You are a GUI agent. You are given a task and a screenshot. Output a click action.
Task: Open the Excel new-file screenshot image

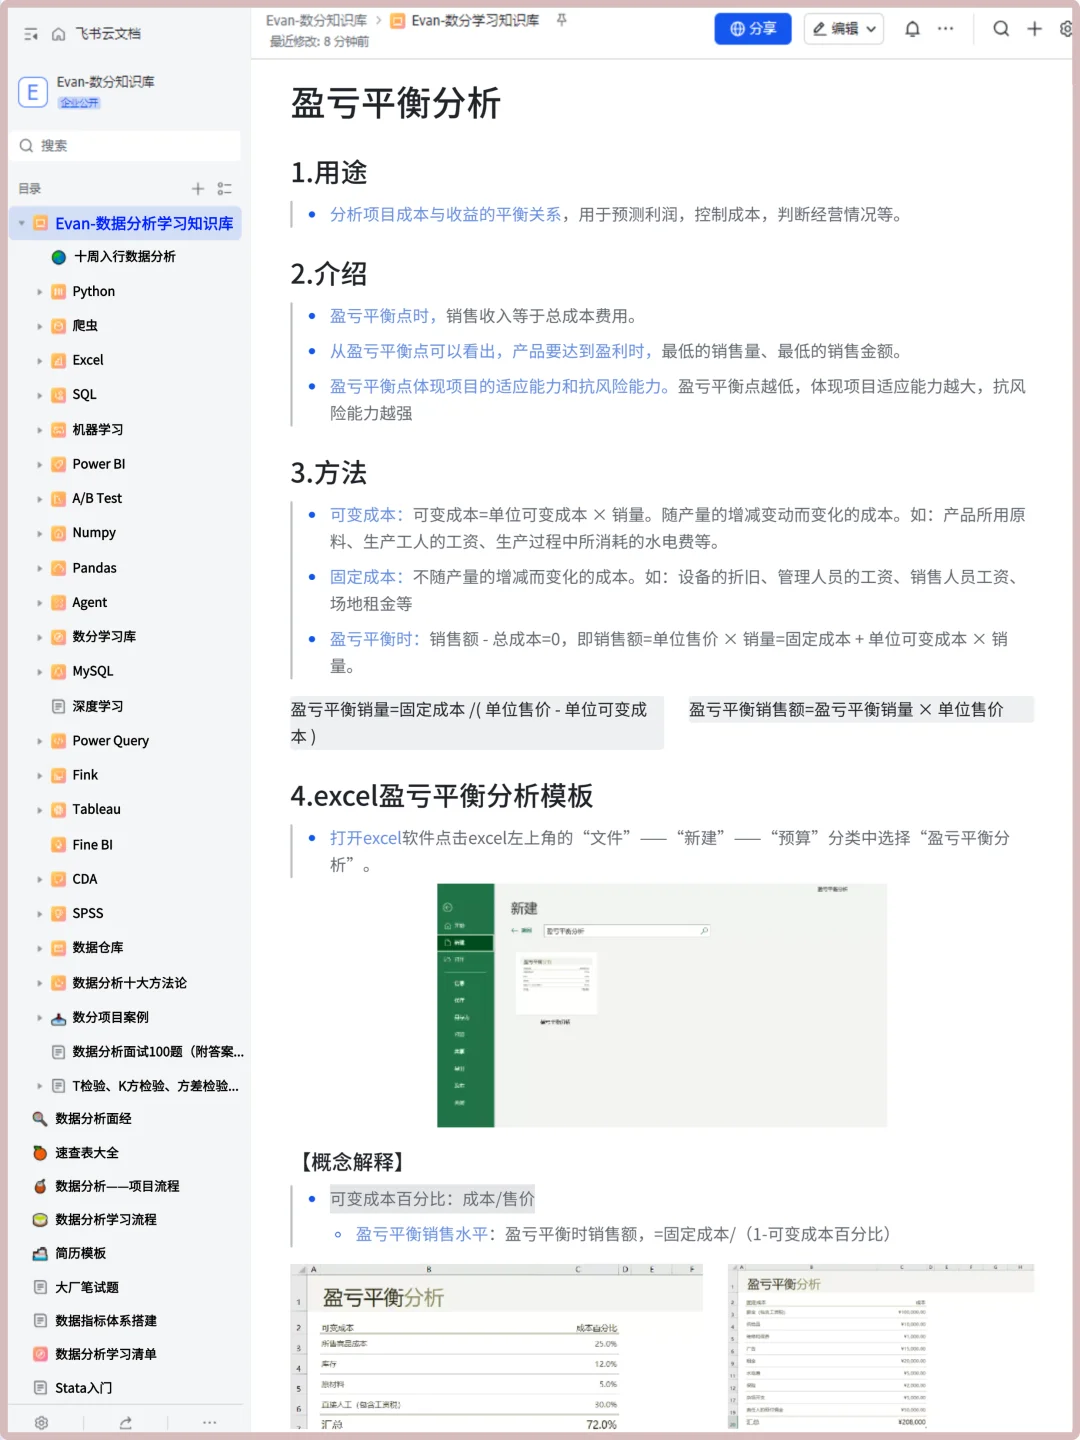(x=662, y=1005)
